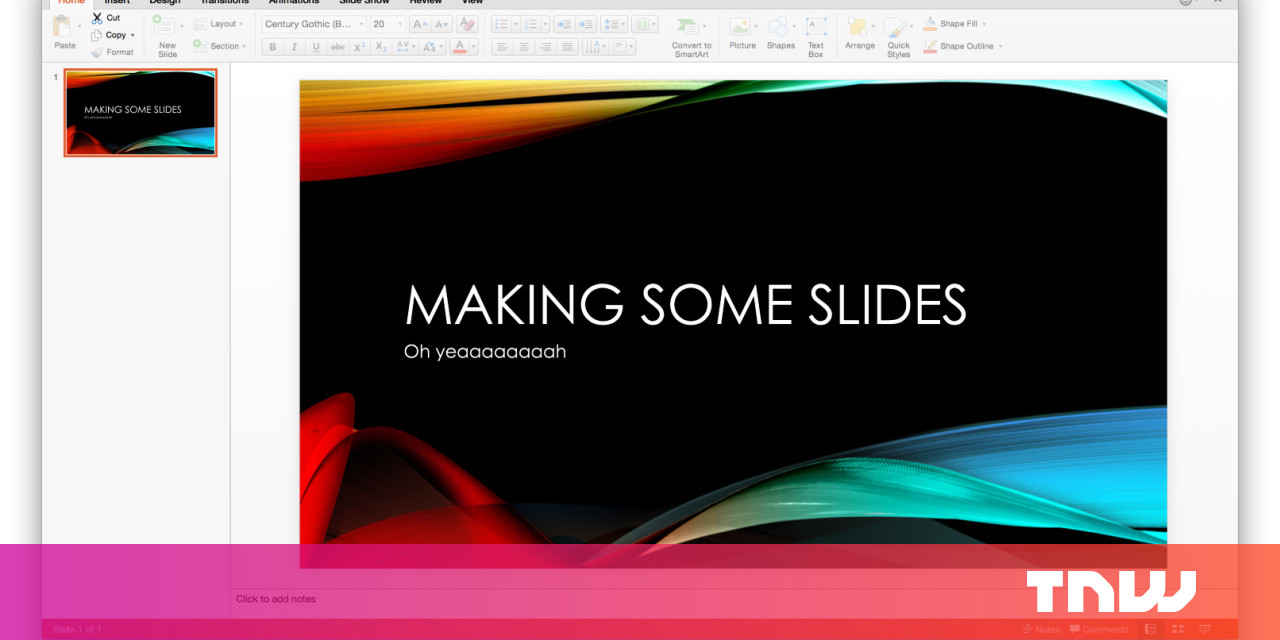Toggle italic formatting
Screen dimensions: 1280x640
tap(294, 47)
